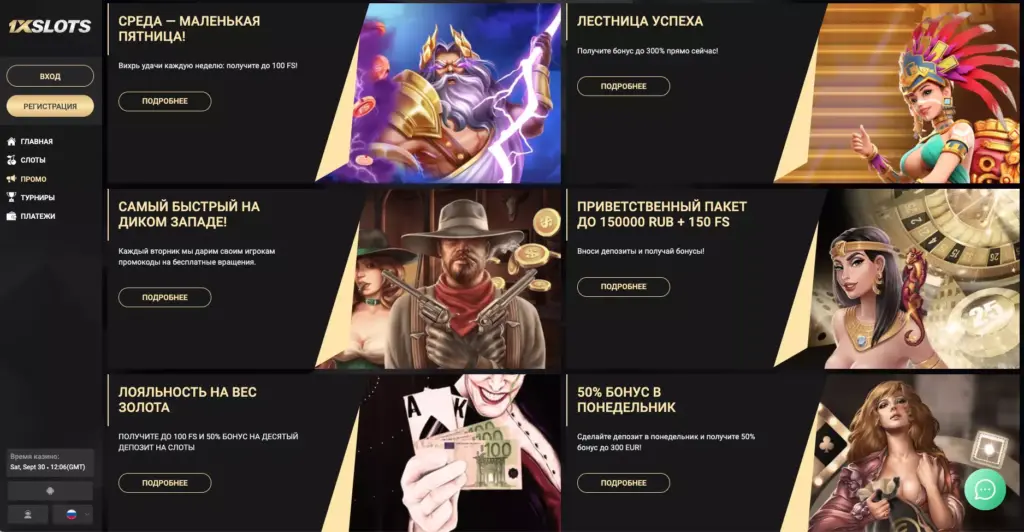
Task: Click the casino time display box
Action: 50,462
